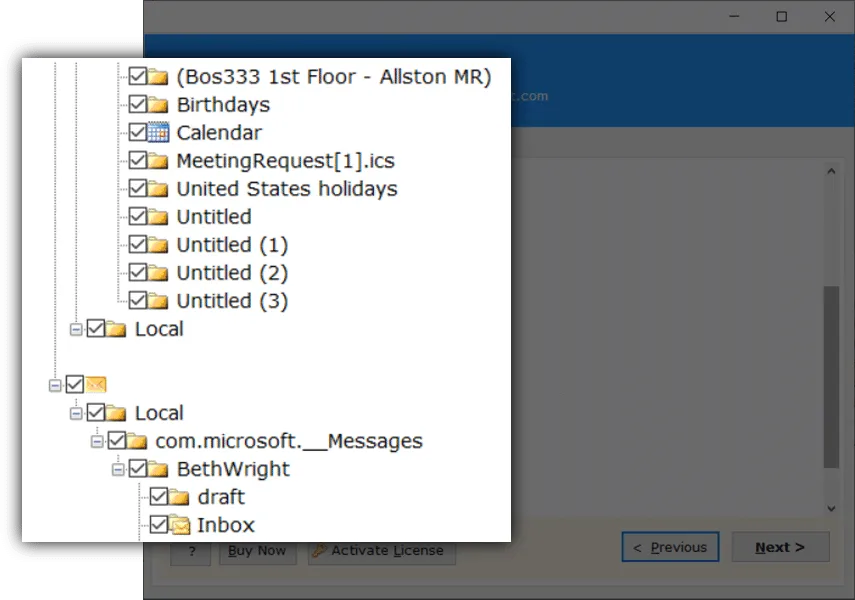
Task: Click the file icon for MeetingRequest[1].ics
Action: pos(158,160)
